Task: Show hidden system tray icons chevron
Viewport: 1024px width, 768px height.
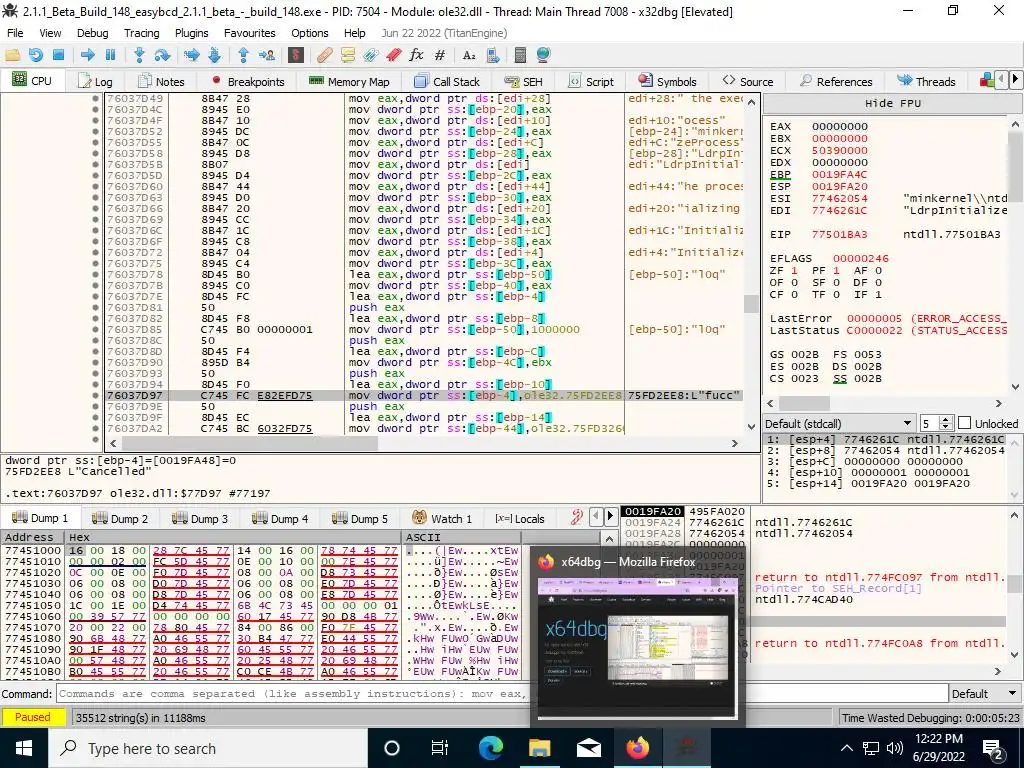Action: [x=846, y=748]
